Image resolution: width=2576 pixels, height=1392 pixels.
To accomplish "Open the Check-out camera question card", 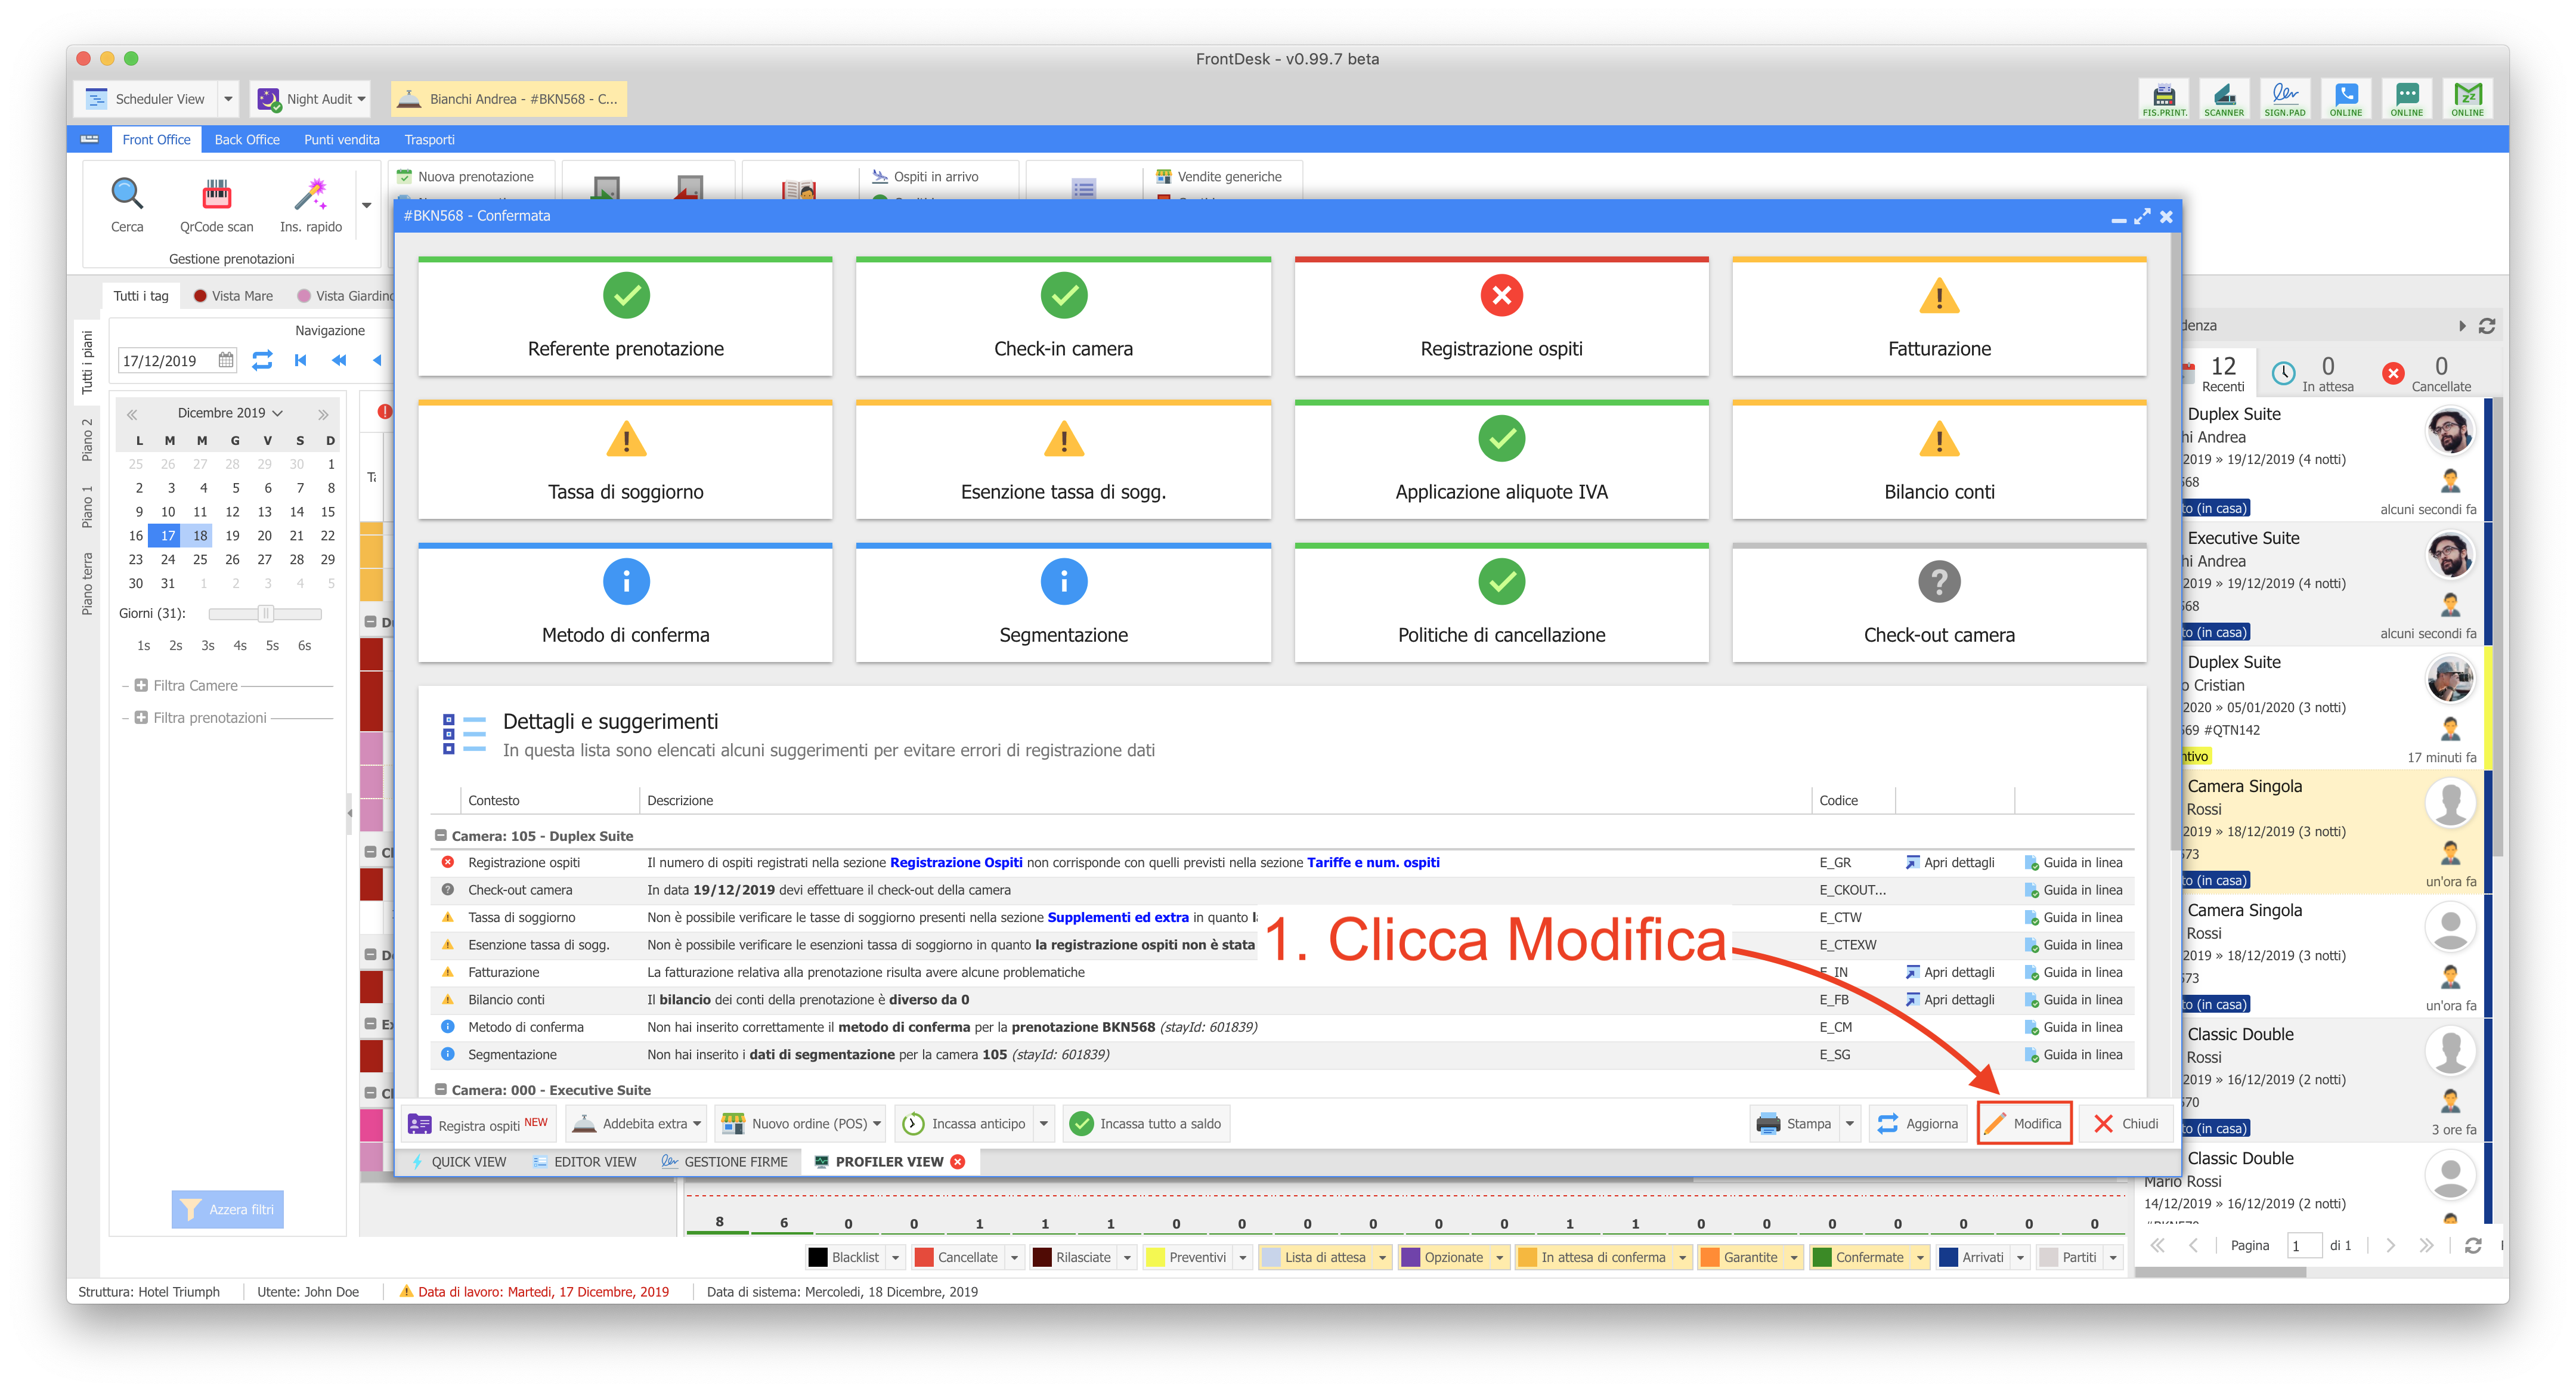I will tap(1939, 602).
